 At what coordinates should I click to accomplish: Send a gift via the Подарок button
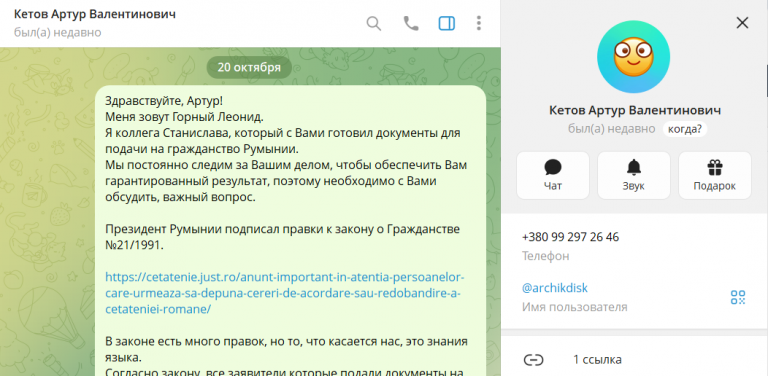point(715,175)
